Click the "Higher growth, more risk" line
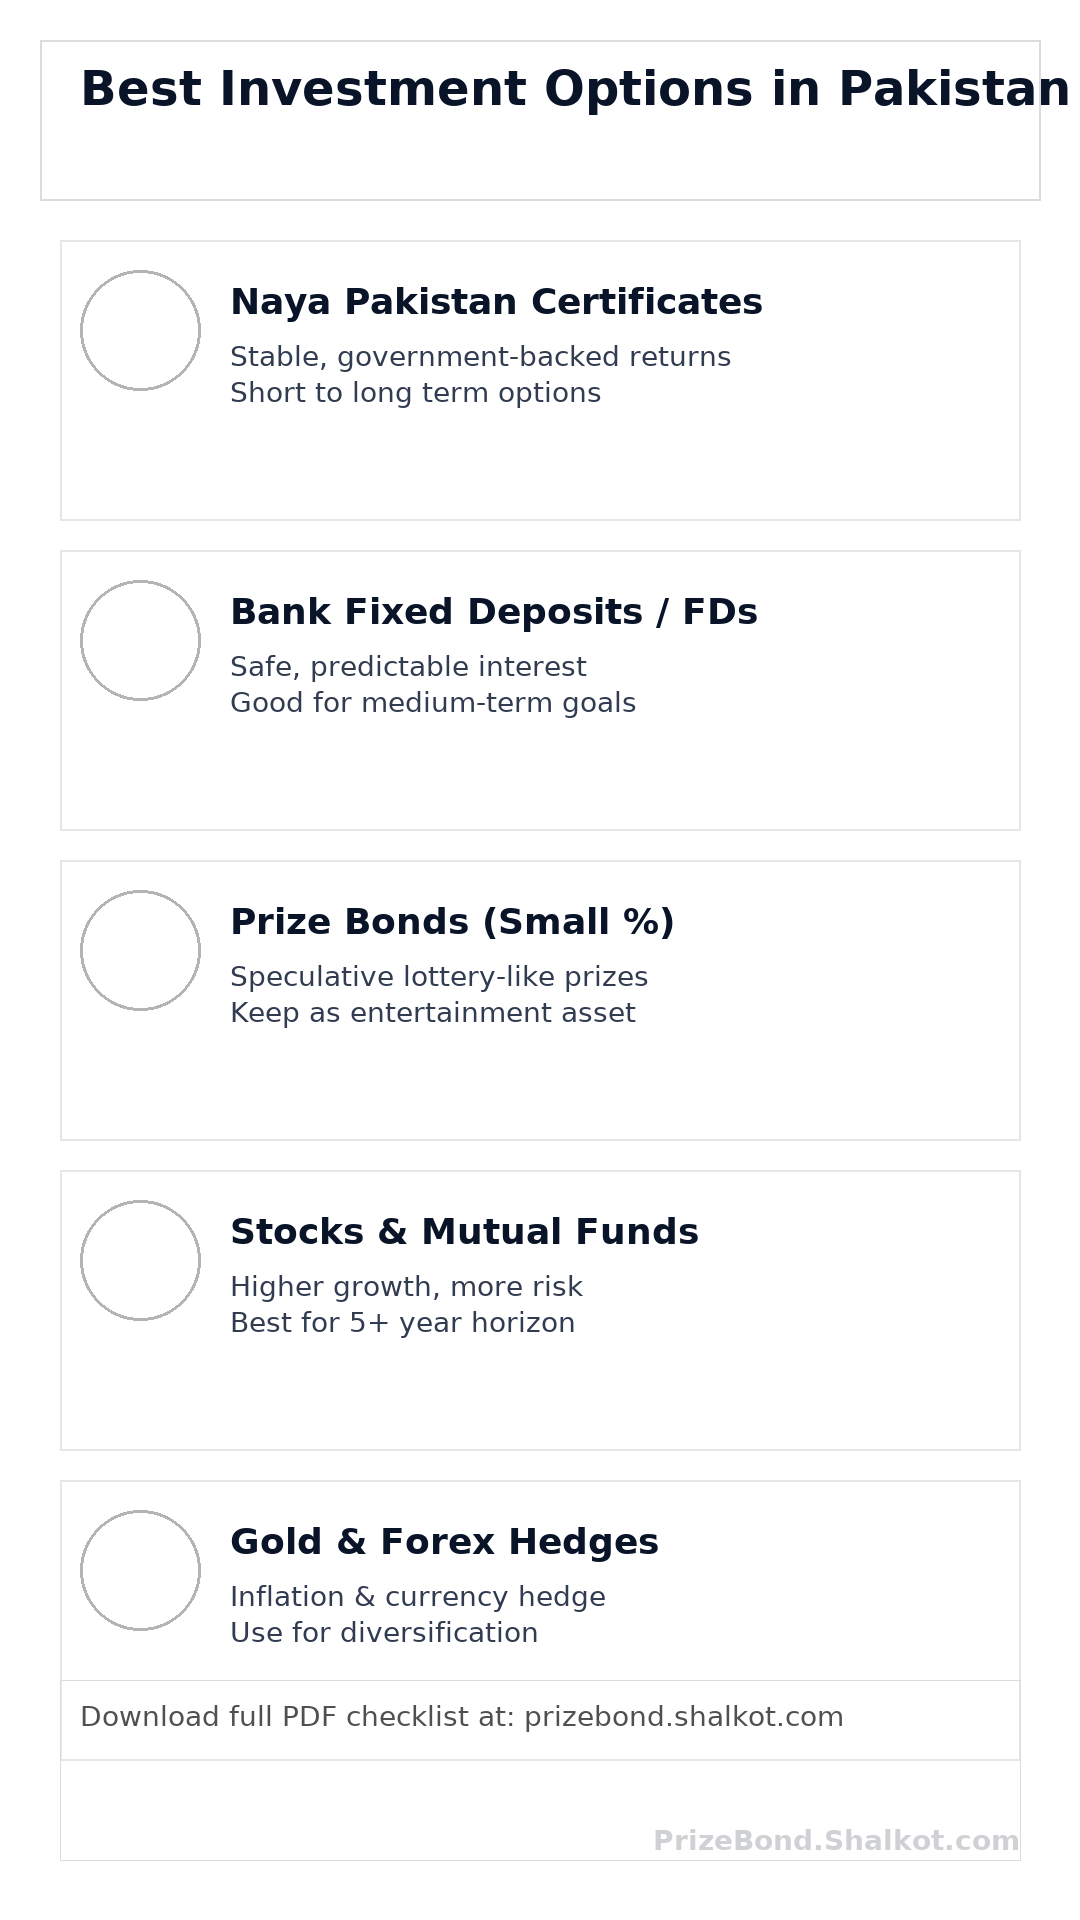 coord(406,1287)
